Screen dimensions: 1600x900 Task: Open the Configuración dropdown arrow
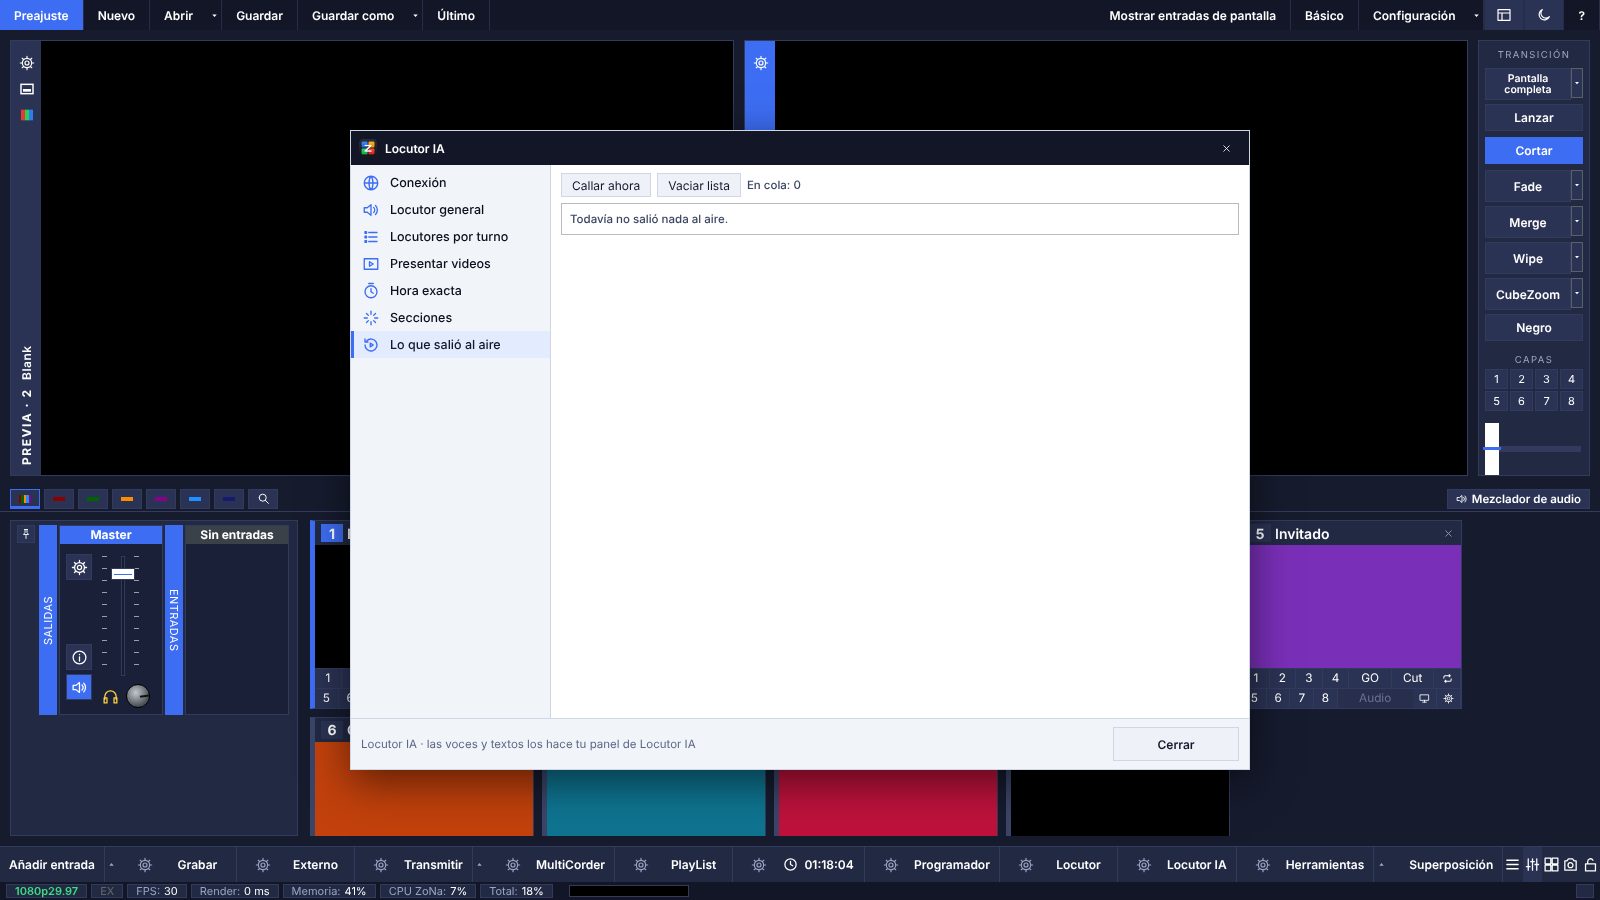click(x=1476, y=15)
